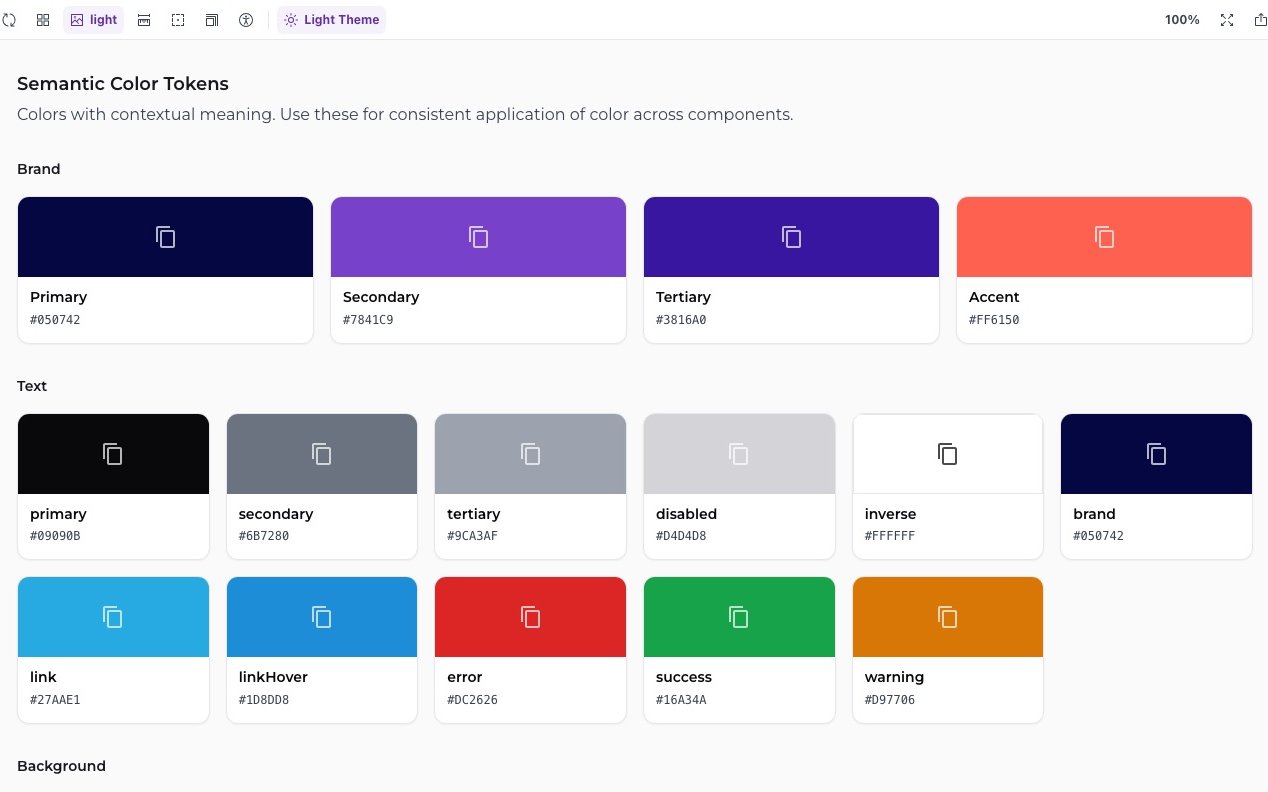Copy the text primary #09090B color icon
Screen dimensions: 1268x792
[113, 454]
